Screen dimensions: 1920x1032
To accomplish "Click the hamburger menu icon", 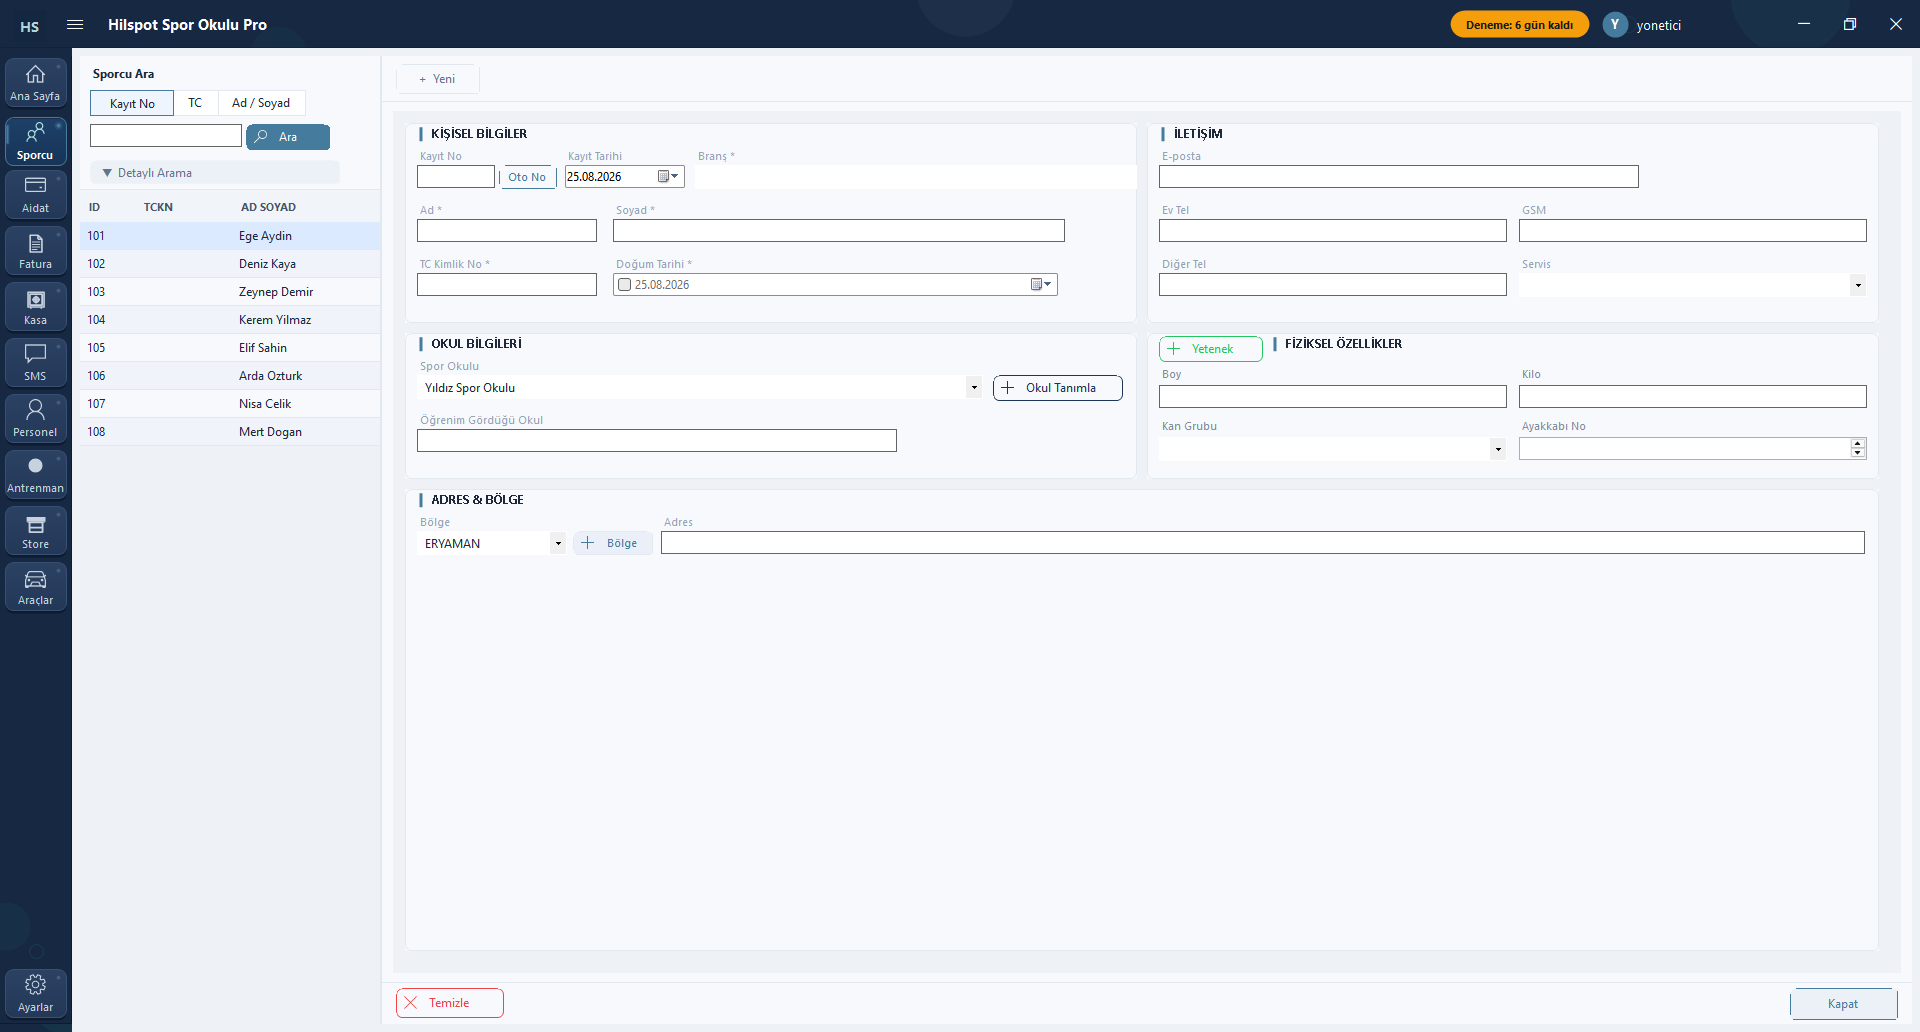I will [75, 25].
